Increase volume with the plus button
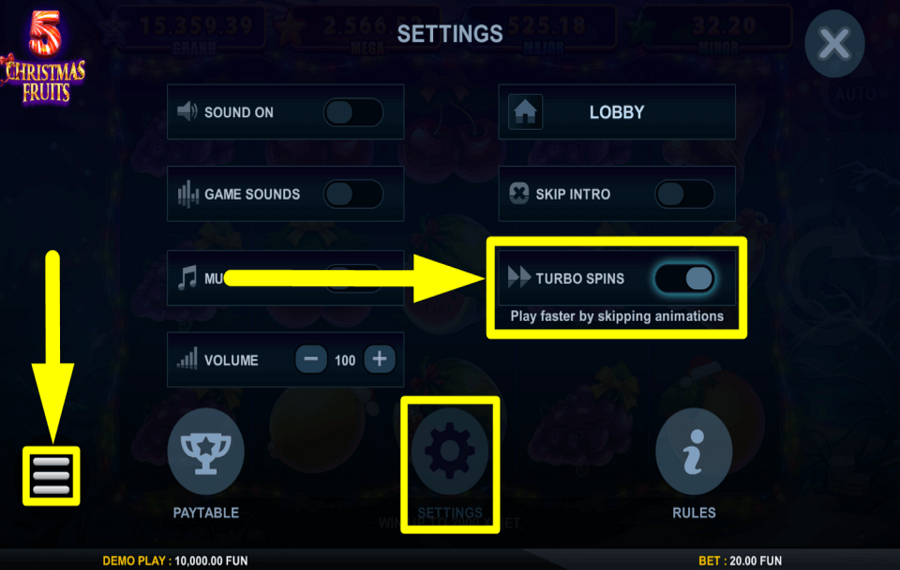Viewport: 900px width, 570px height. 379,359
